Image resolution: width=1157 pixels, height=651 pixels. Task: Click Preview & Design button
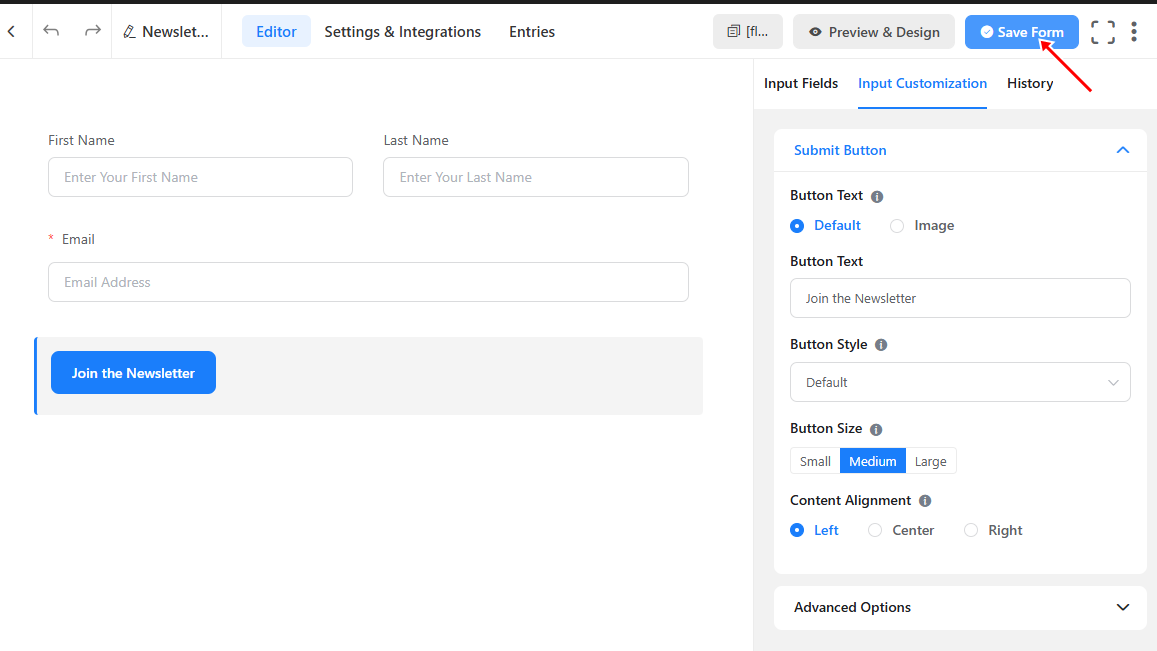point(874,32)
